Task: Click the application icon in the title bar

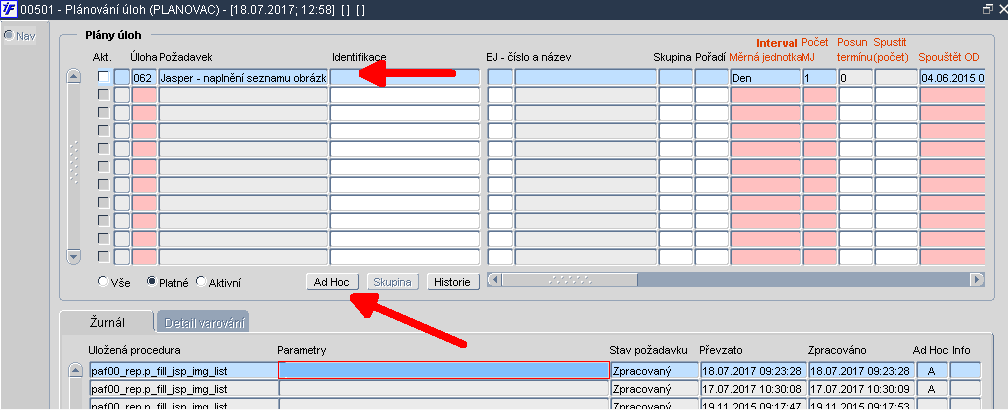Action: [9, 9]
